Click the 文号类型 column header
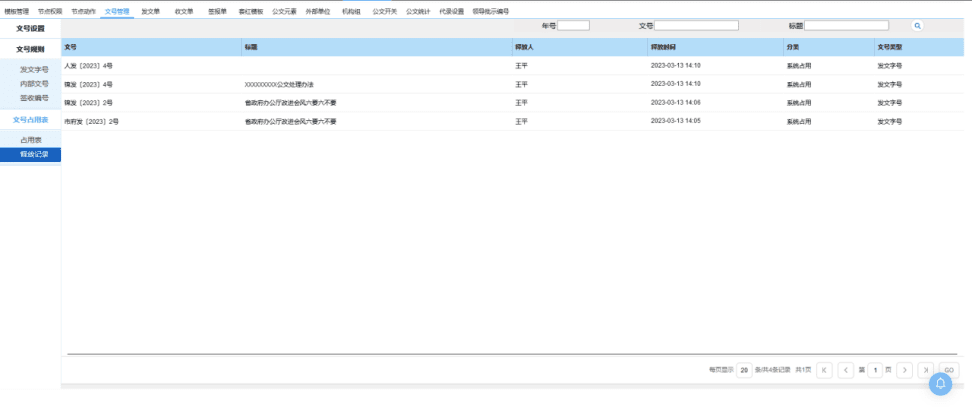 [919, 47]
